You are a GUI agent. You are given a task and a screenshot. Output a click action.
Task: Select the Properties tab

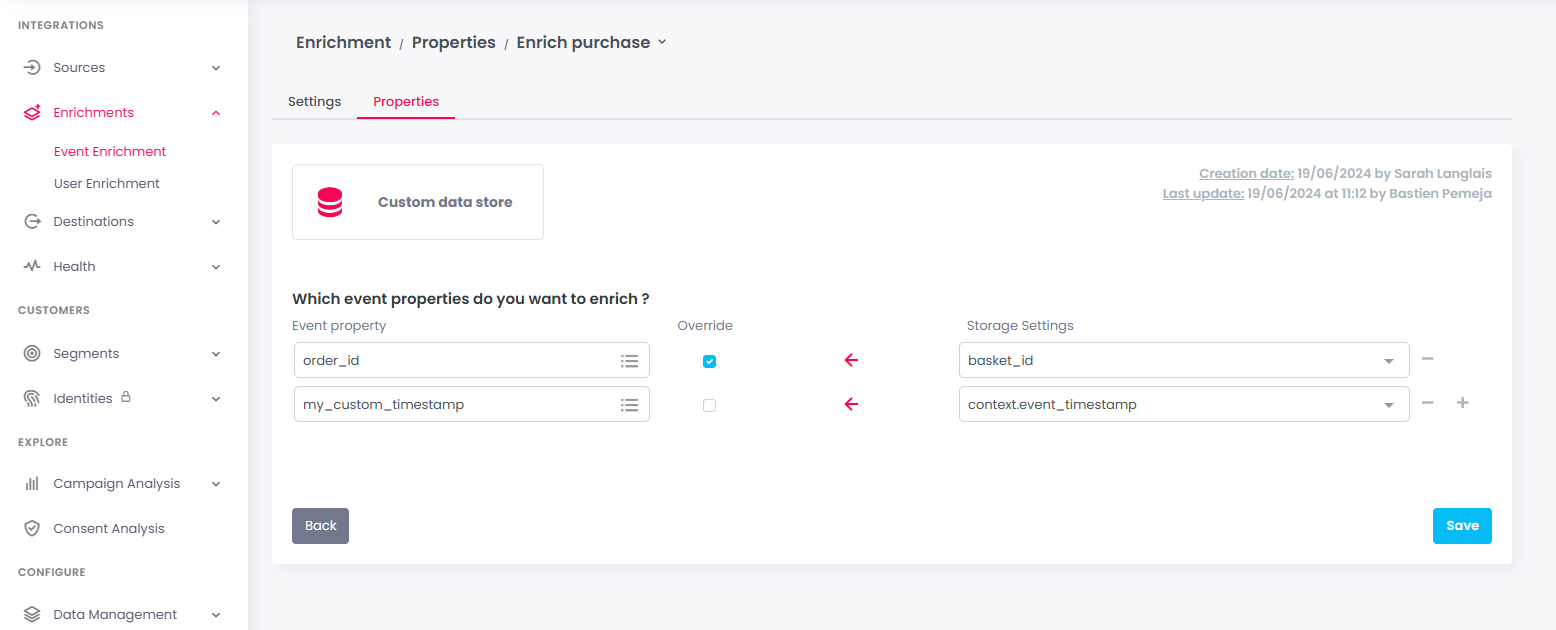coord(406,102)
